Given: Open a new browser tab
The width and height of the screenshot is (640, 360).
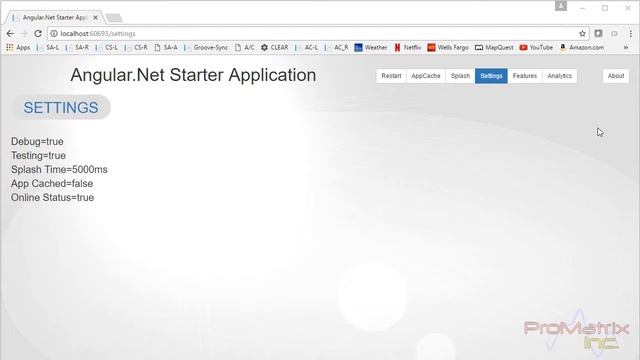Looking at the screenshot, I should point(114,18).
